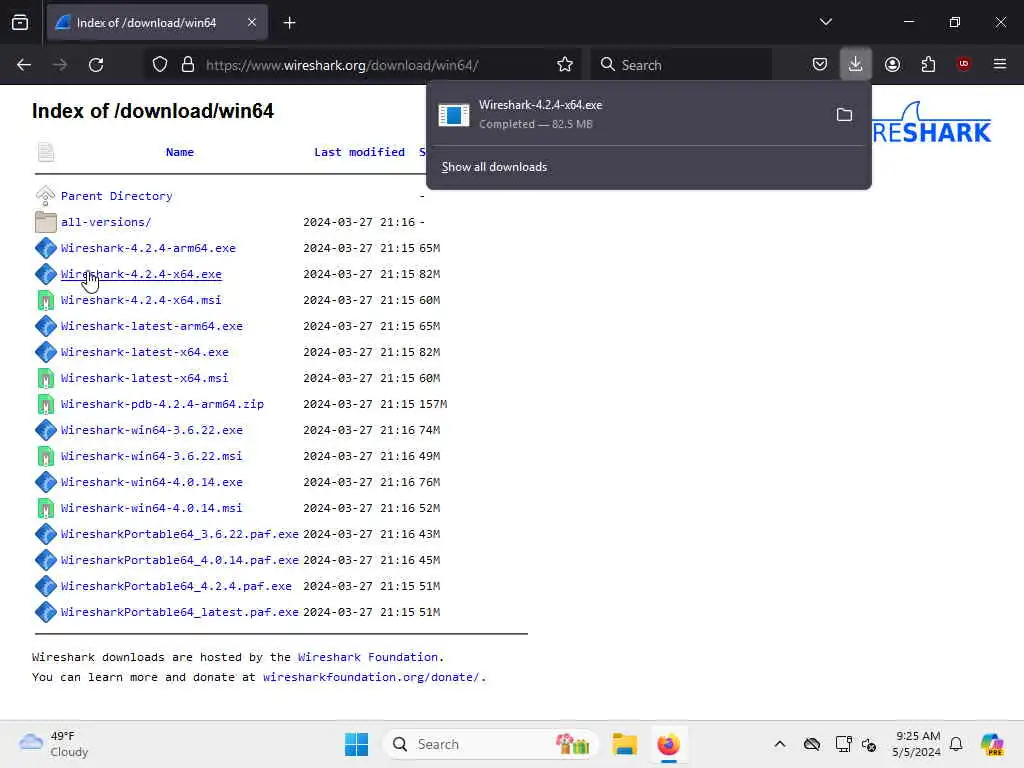Click the all-versions folder icon
Viewport: 1024px width, 768px height.
(46, 222)
